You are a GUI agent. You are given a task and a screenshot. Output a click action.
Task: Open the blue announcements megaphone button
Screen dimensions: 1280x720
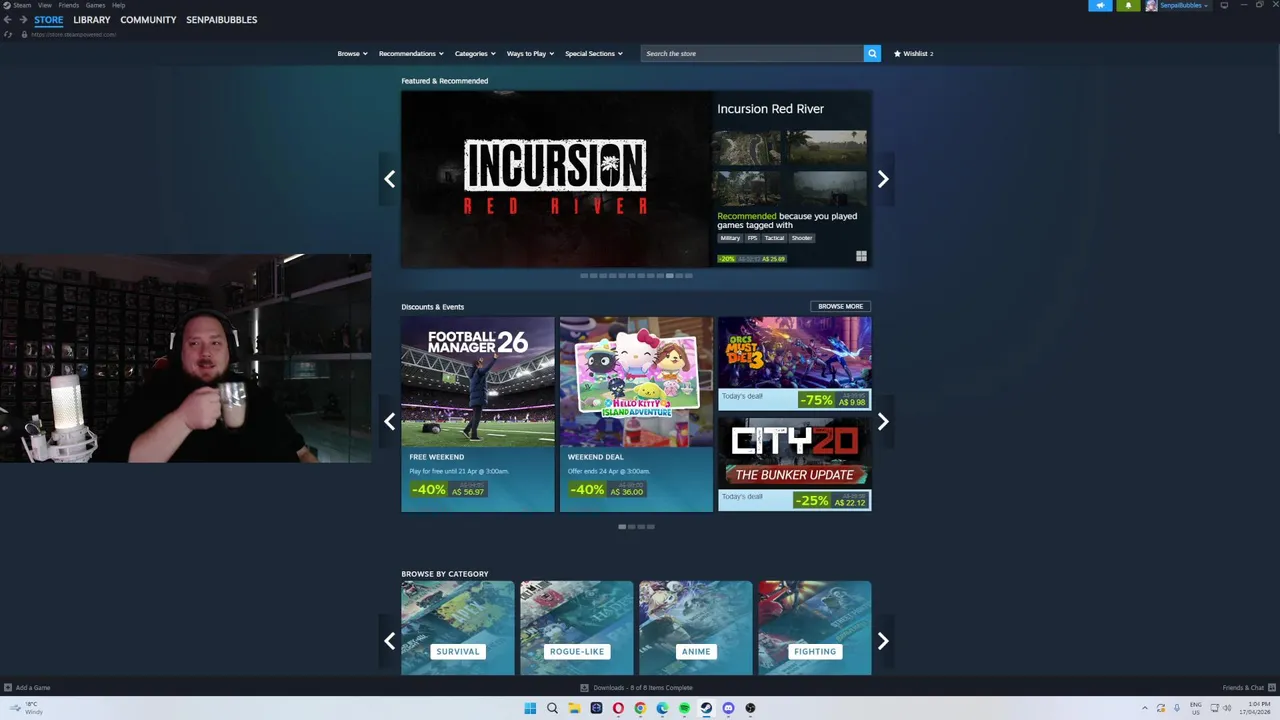(x=1100, y=5)
